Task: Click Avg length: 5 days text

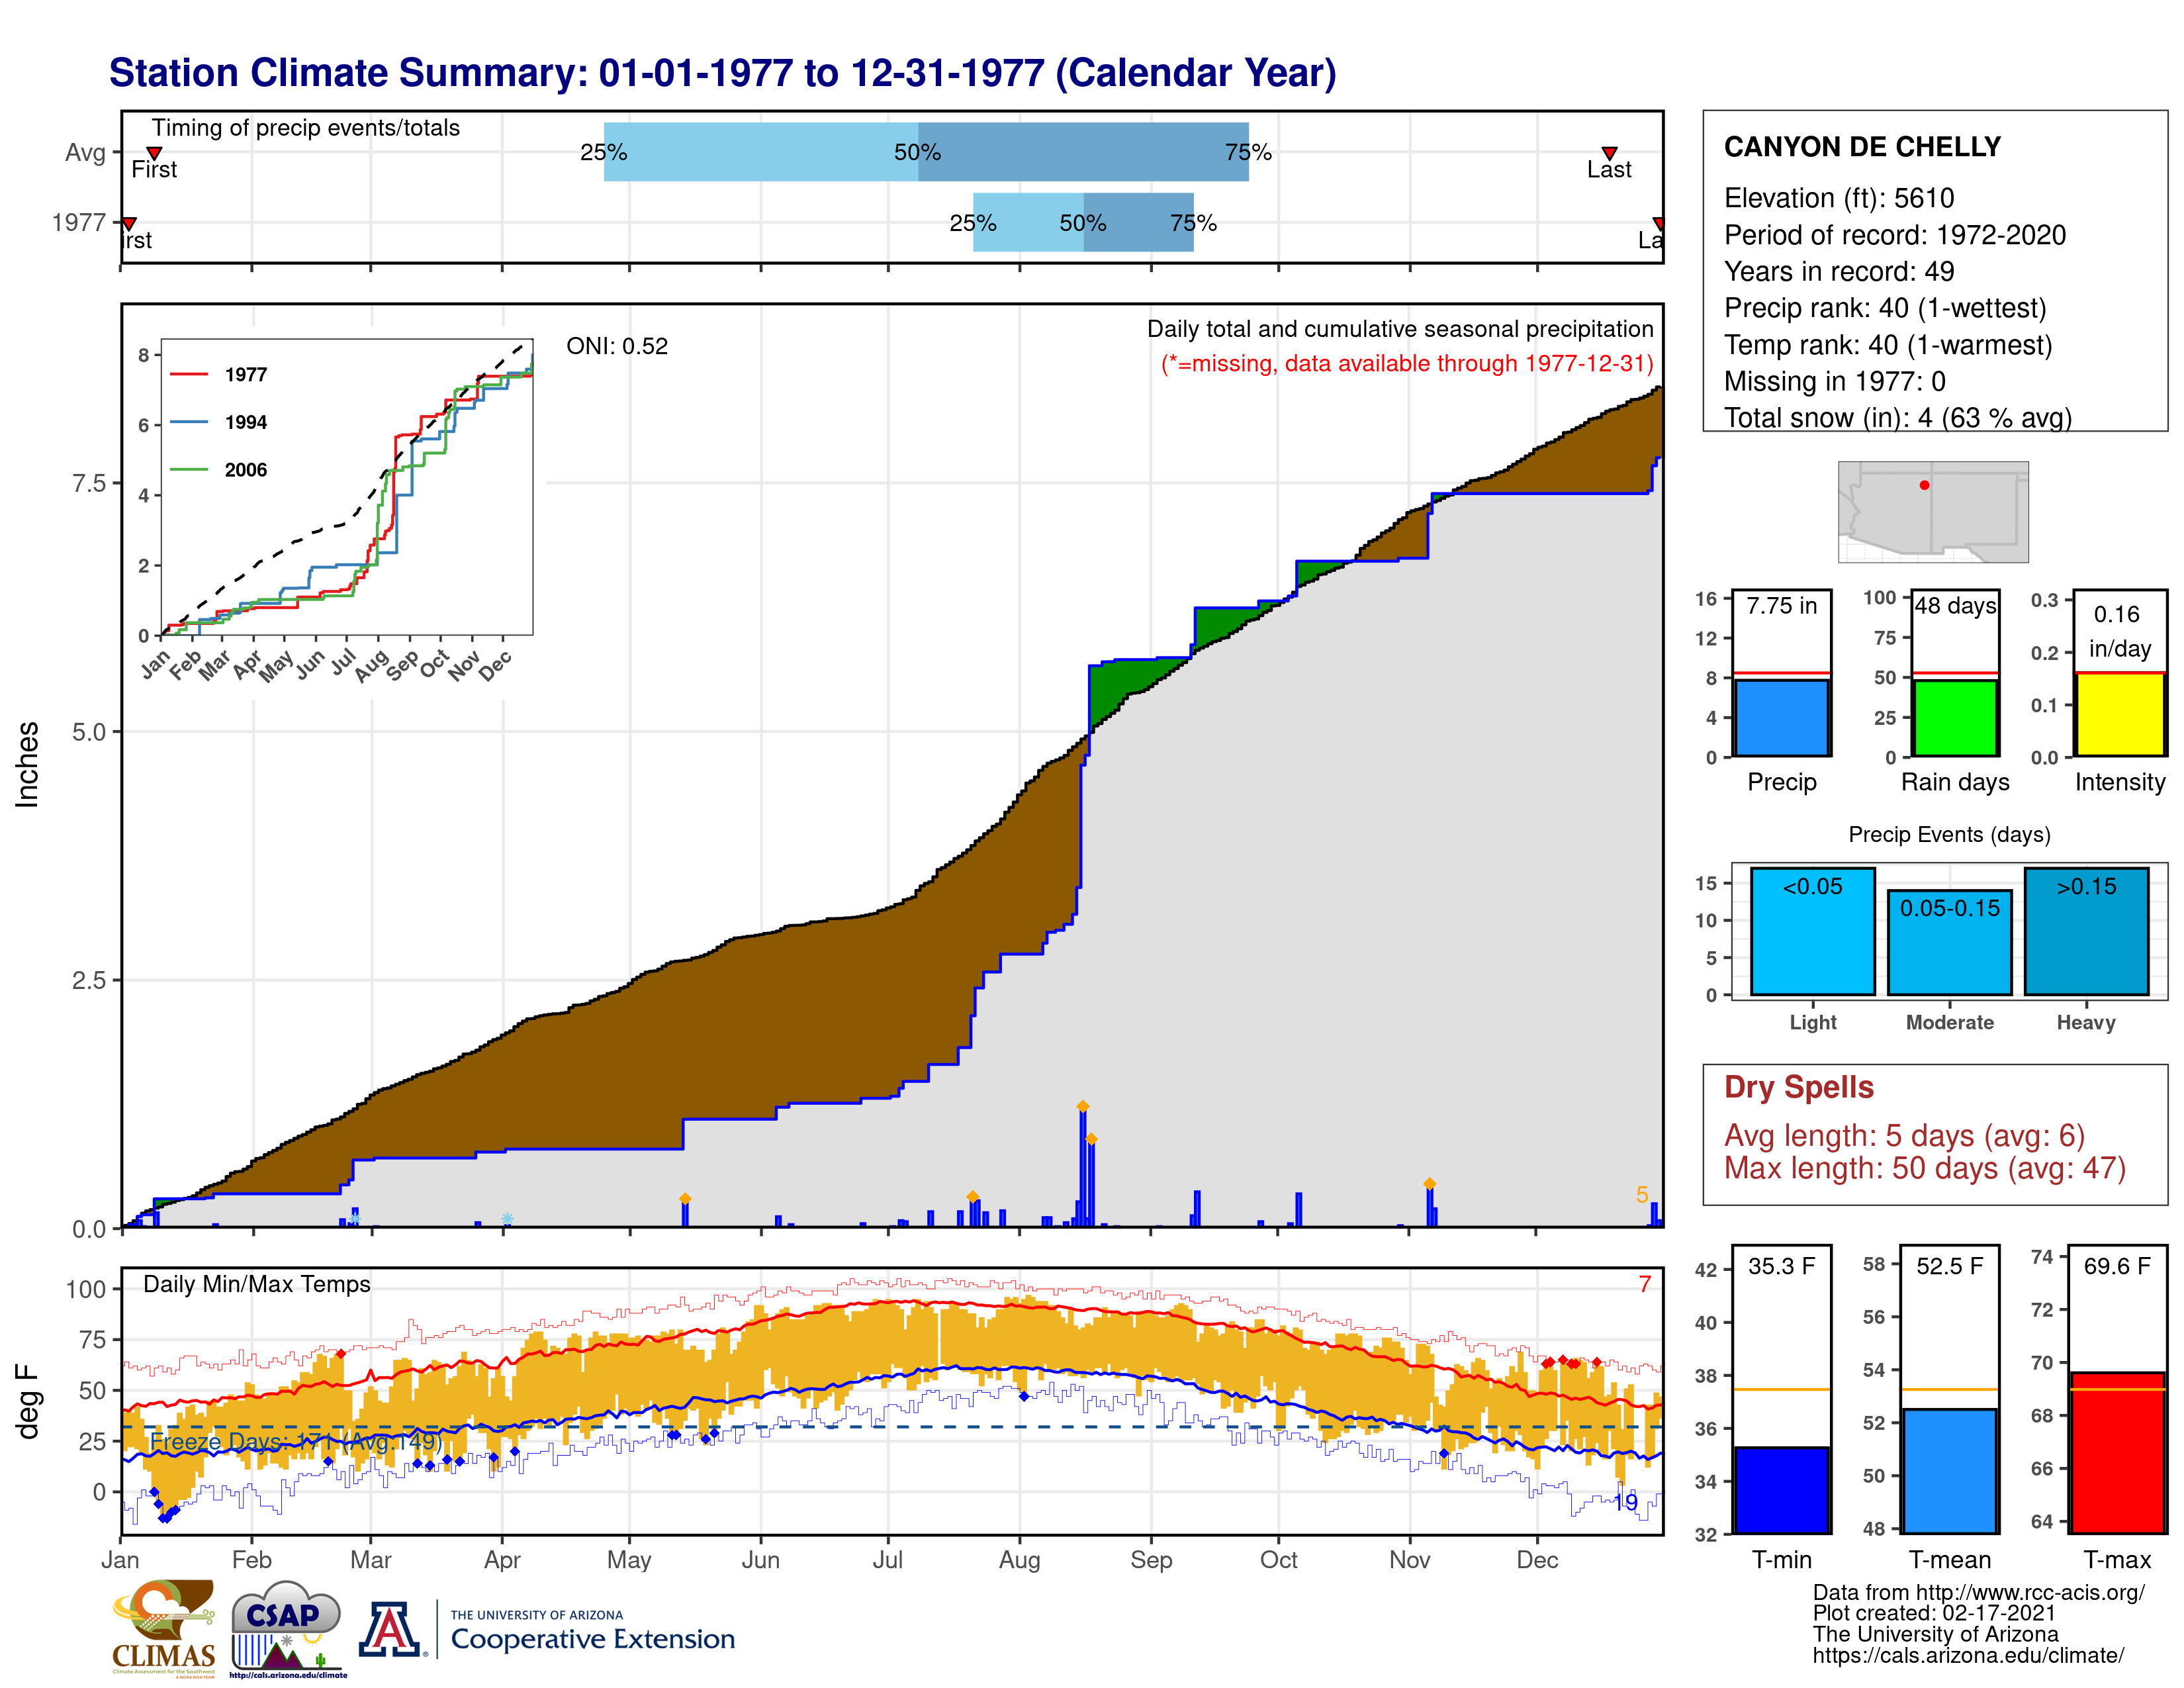Action: point(1904,1136)
